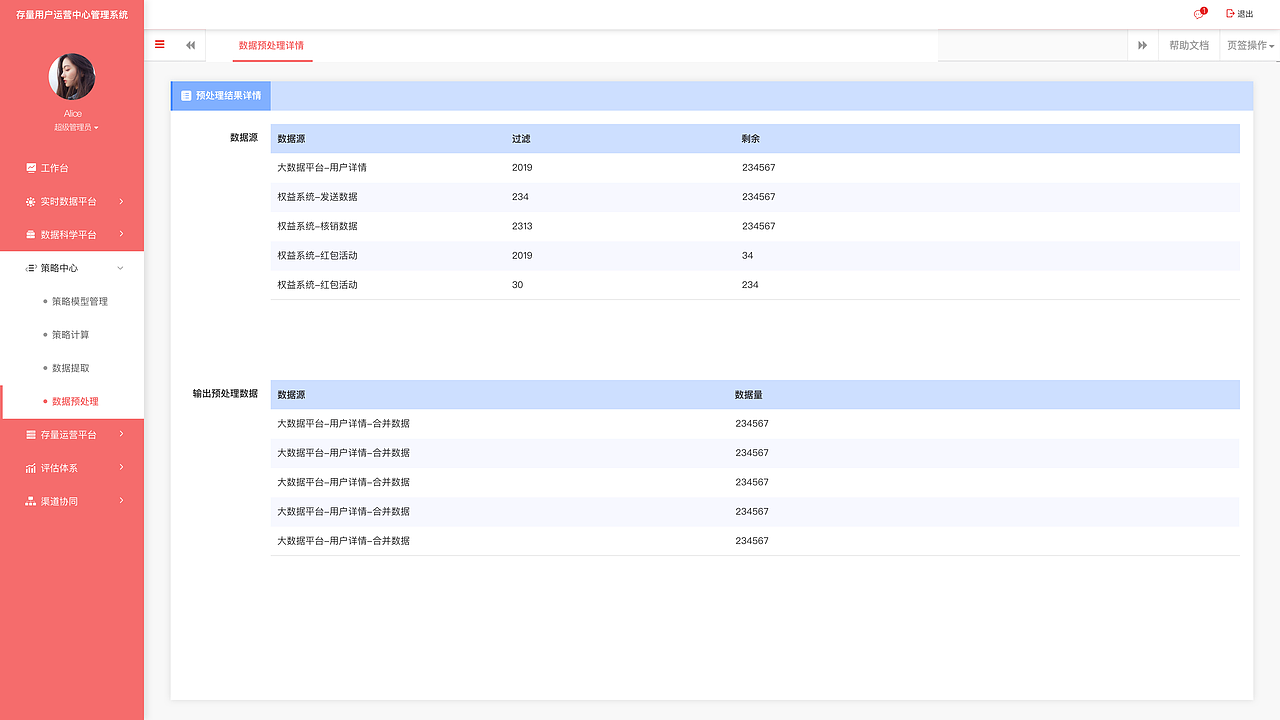Open the message notifications icon

[x=1199, y=14]
